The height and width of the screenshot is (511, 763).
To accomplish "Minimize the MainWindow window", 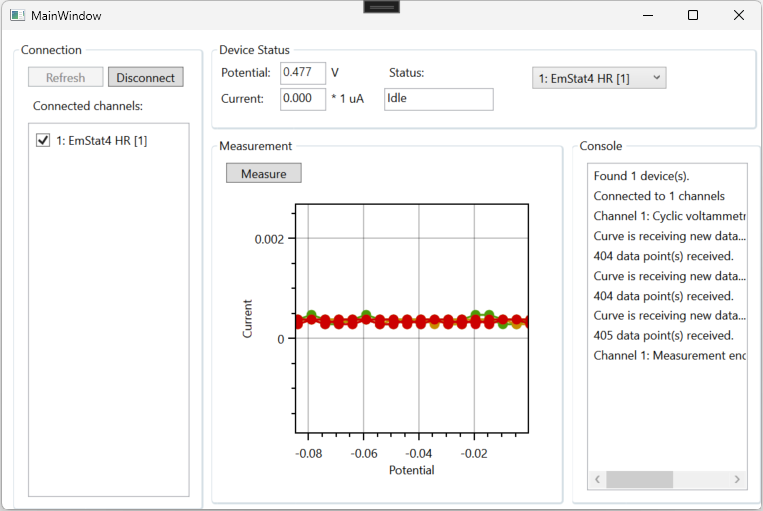I will pos(648,15).
